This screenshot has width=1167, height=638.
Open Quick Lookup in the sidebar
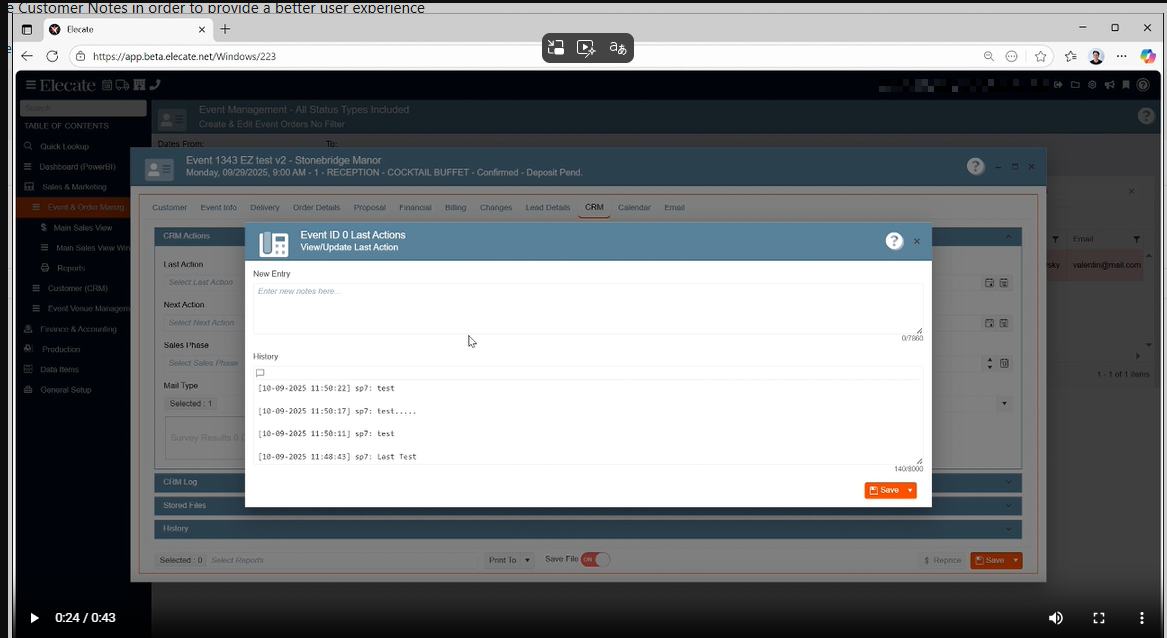point(64,146)
